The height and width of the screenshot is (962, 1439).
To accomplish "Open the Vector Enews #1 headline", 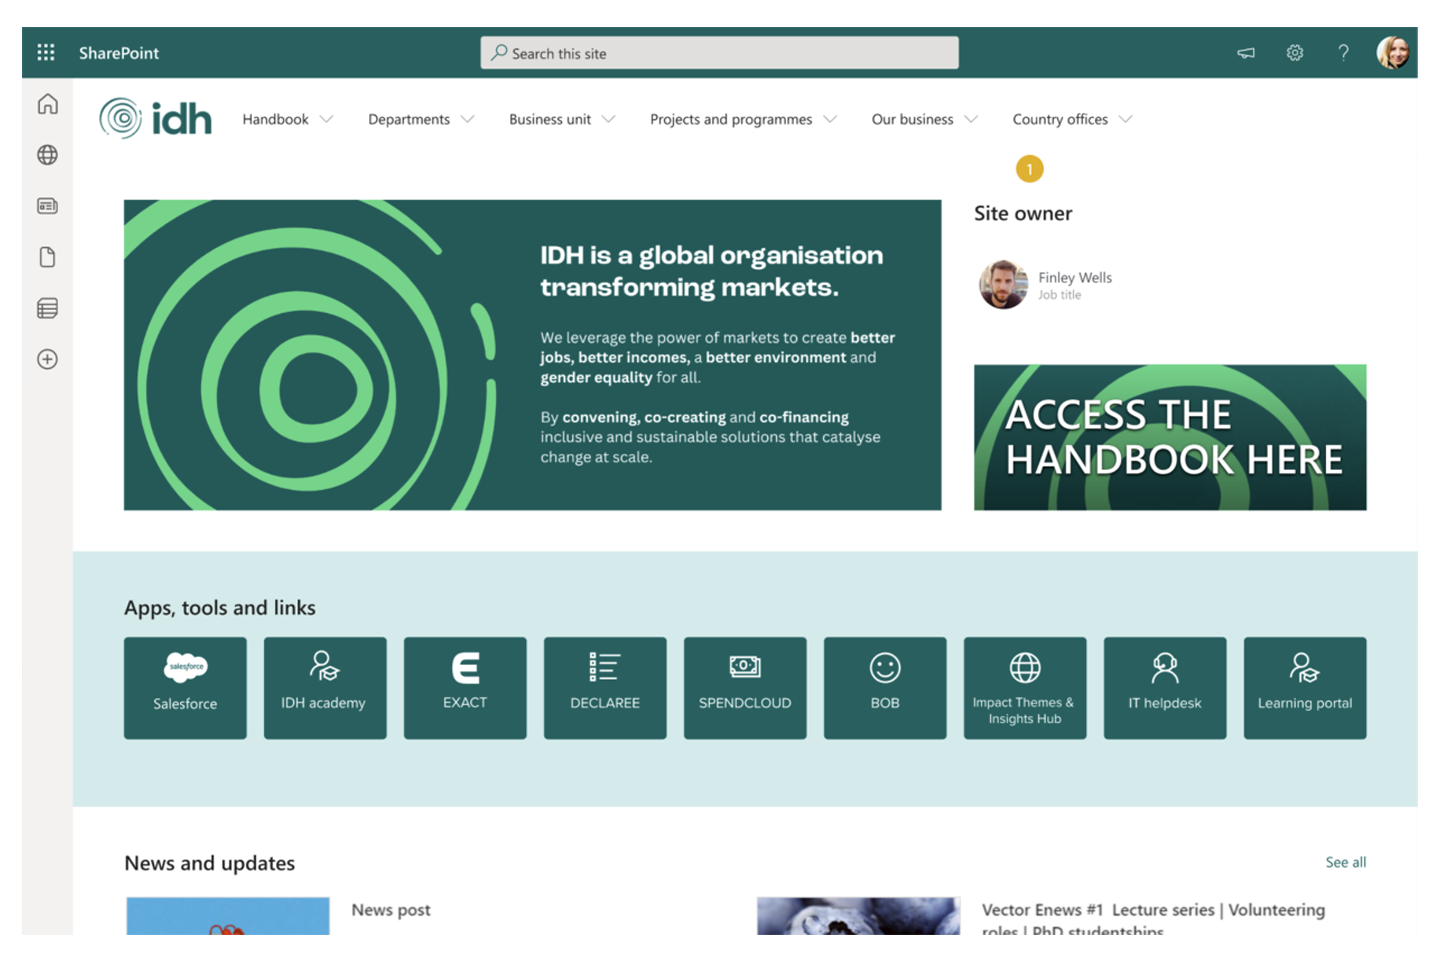I will point(1153,919).
